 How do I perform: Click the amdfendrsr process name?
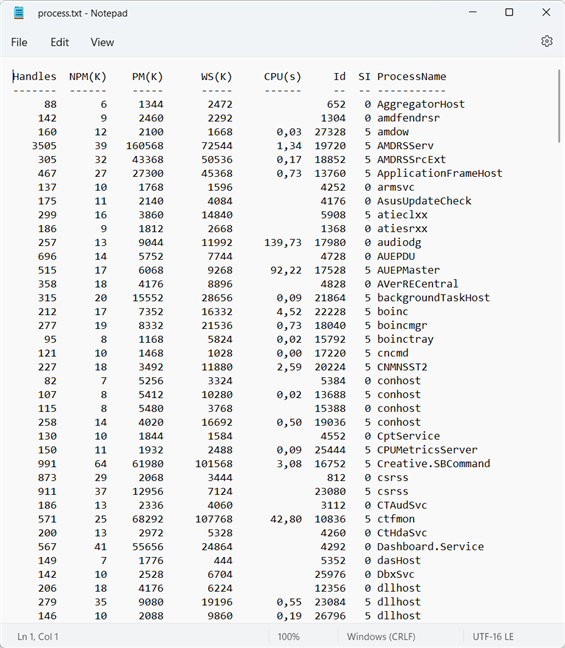pos(408,118)
